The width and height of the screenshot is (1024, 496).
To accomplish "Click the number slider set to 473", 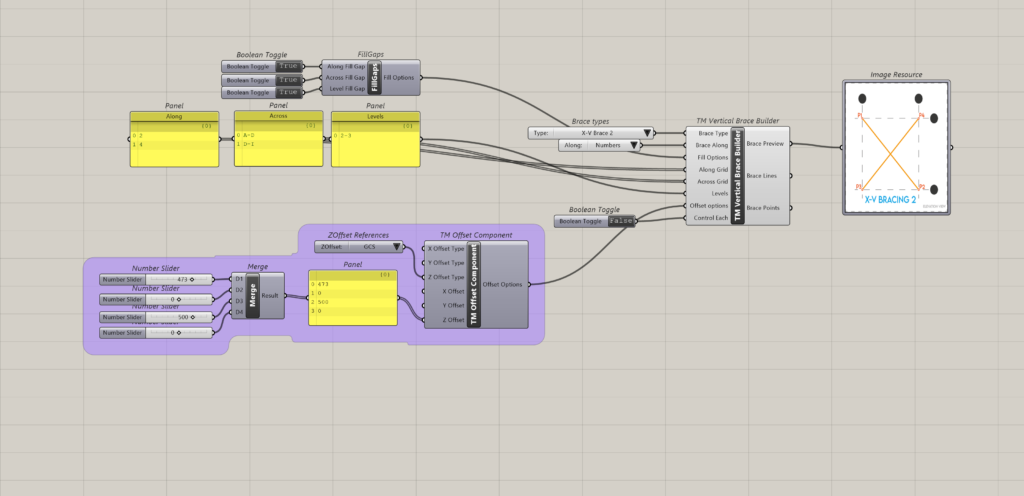I will (x=156, y=280).
